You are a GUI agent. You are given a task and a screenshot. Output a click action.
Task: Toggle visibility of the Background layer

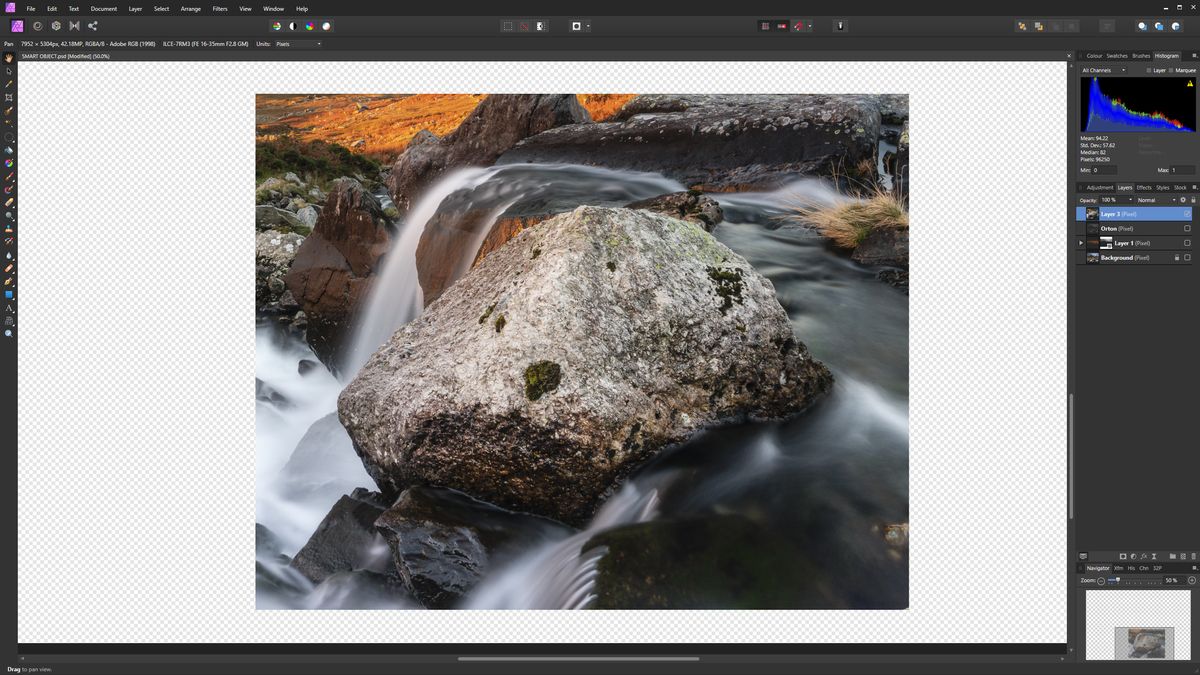[1187, 257]
